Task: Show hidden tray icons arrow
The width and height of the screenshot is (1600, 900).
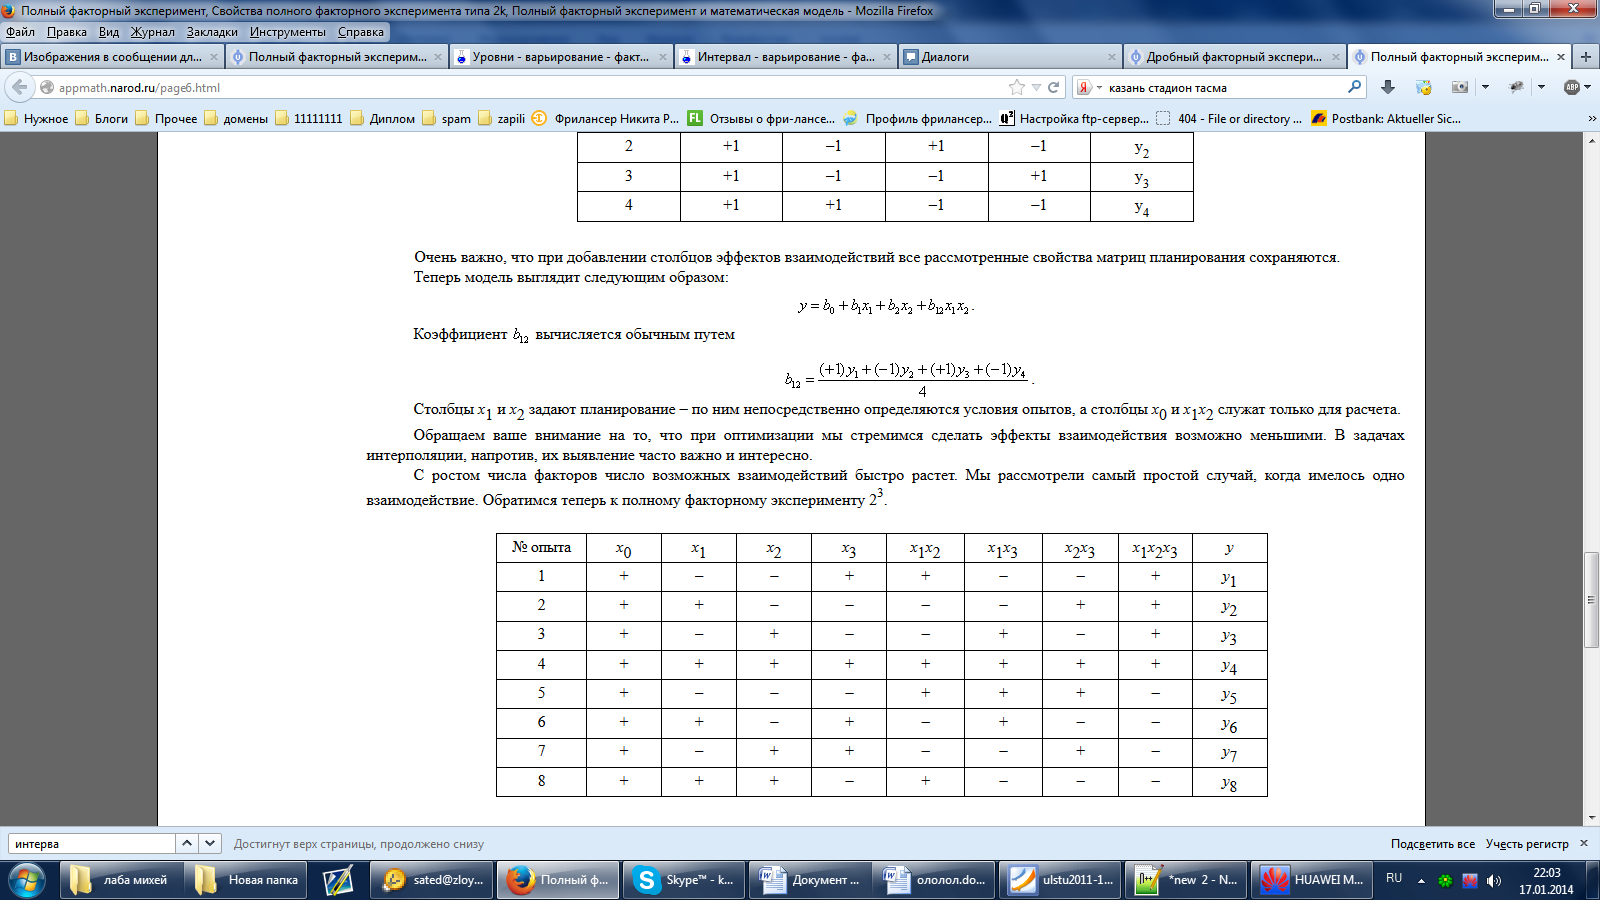Action: pos(1421,880)
